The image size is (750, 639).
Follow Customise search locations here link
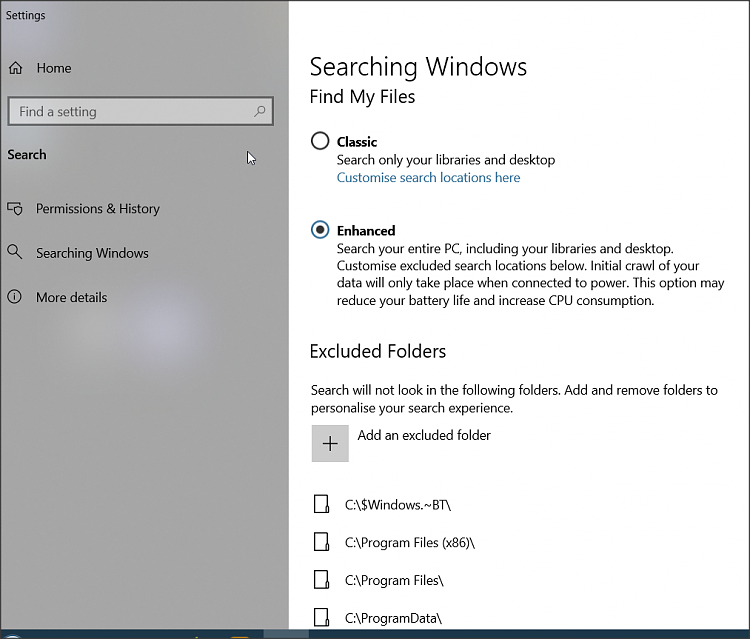428,177
